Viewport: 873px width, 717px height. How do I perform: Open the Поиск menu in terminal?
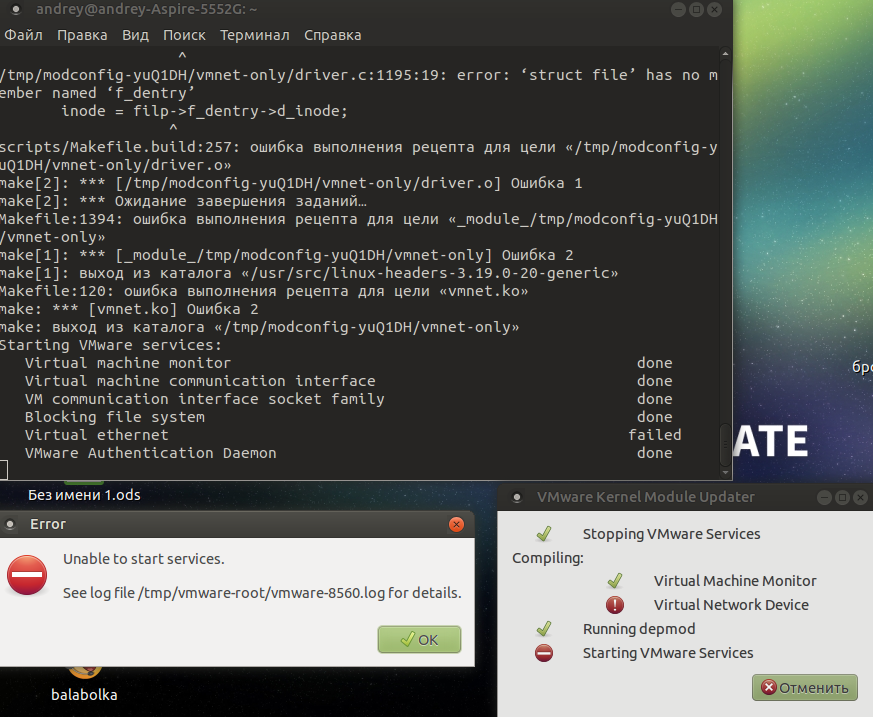pos(184,35)
